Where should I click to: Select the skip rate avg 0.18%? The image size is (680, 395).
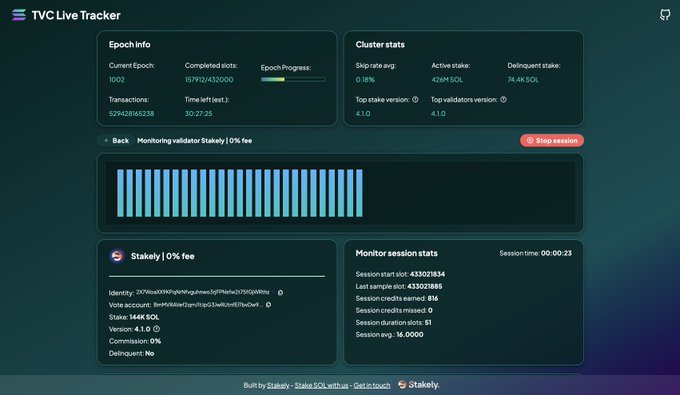pos(365,80)
